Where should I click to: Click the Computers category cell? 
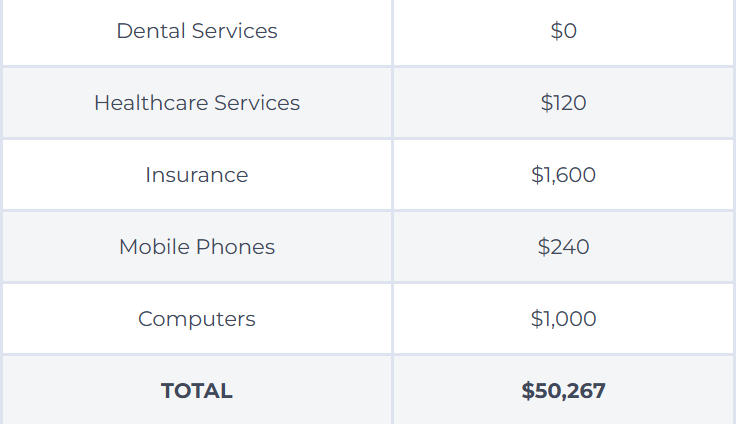pos(197,318)
